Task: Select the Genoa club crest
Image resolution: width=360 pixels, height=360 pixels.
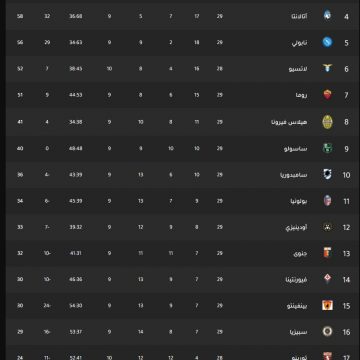Action: point(327,253)
